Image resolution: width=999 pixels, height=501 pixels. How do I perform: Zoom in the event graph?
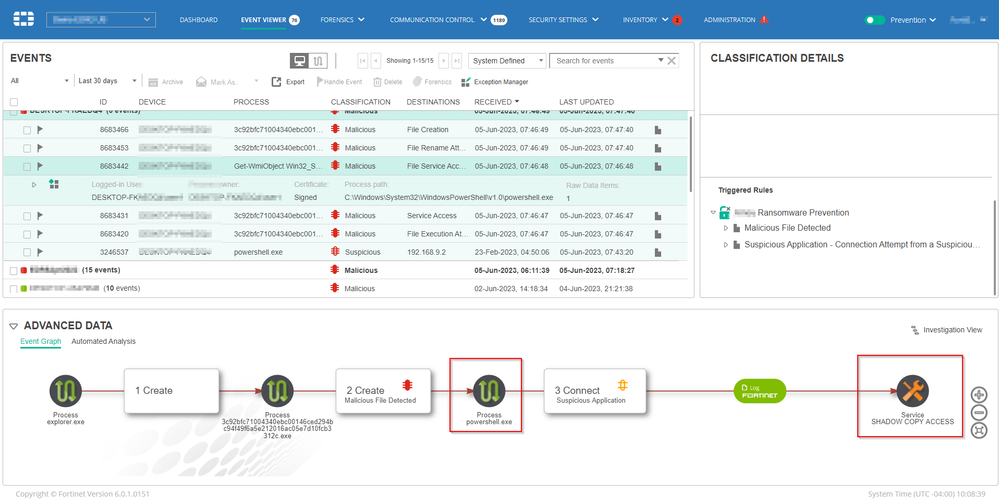(x=979, y=395)
